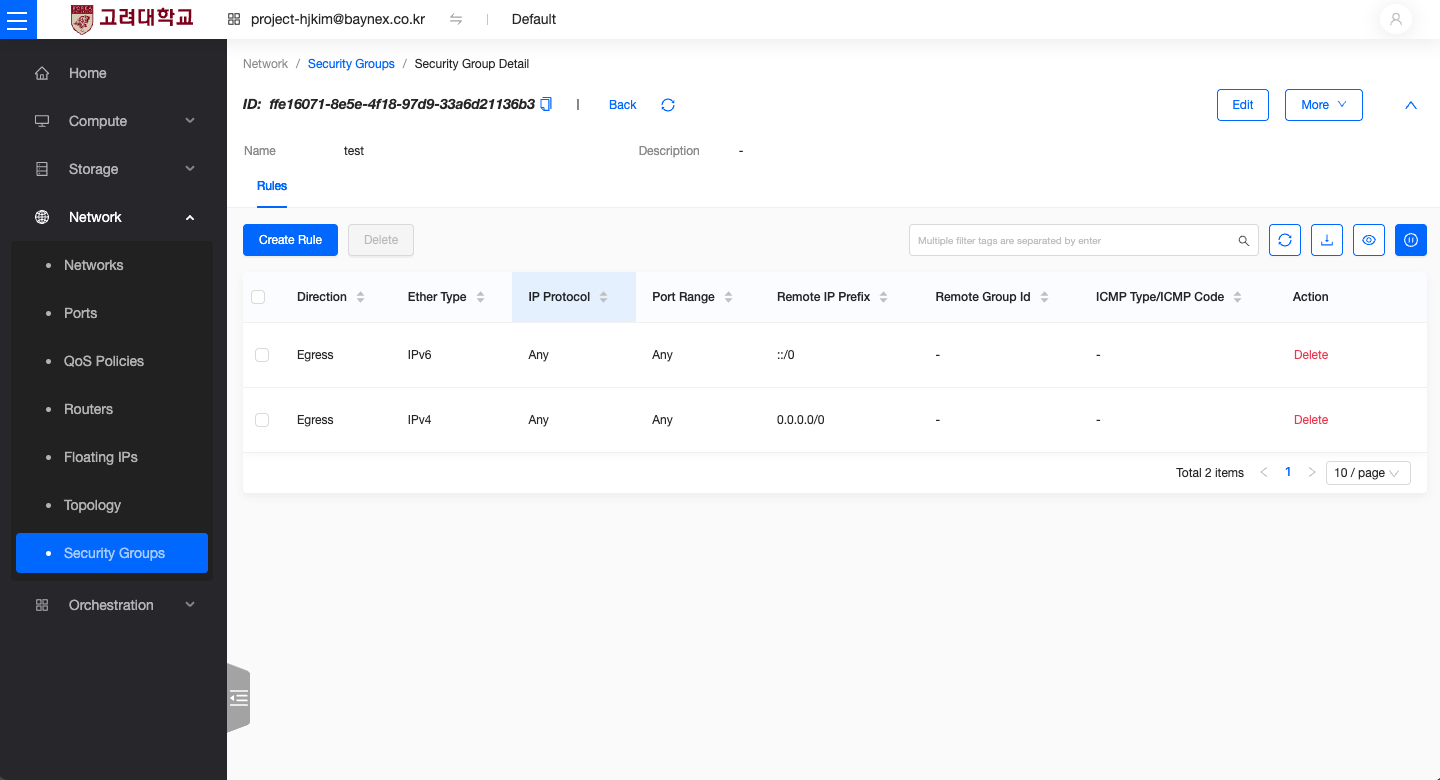The image size is (1440, 780).
Task: Click the Default domain label
Action: (534, 19)
